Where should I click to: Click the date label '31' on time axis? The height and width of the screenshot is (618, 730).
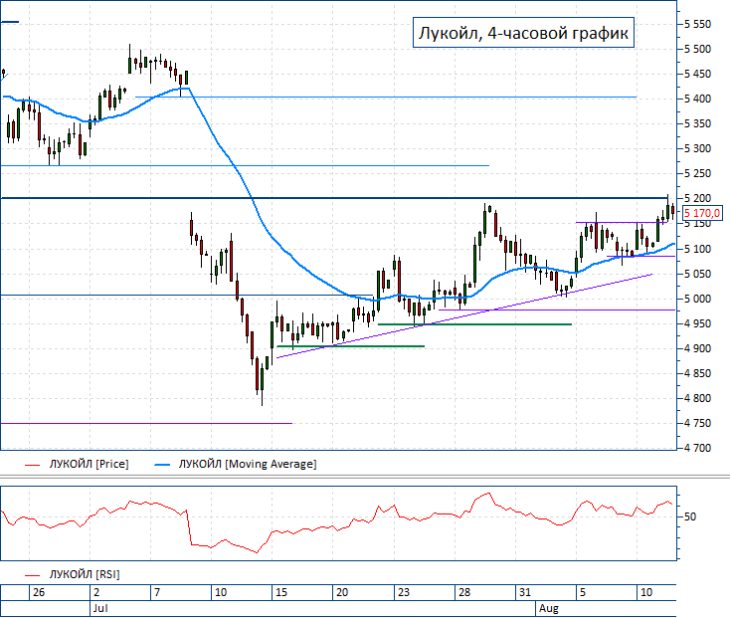525,593
